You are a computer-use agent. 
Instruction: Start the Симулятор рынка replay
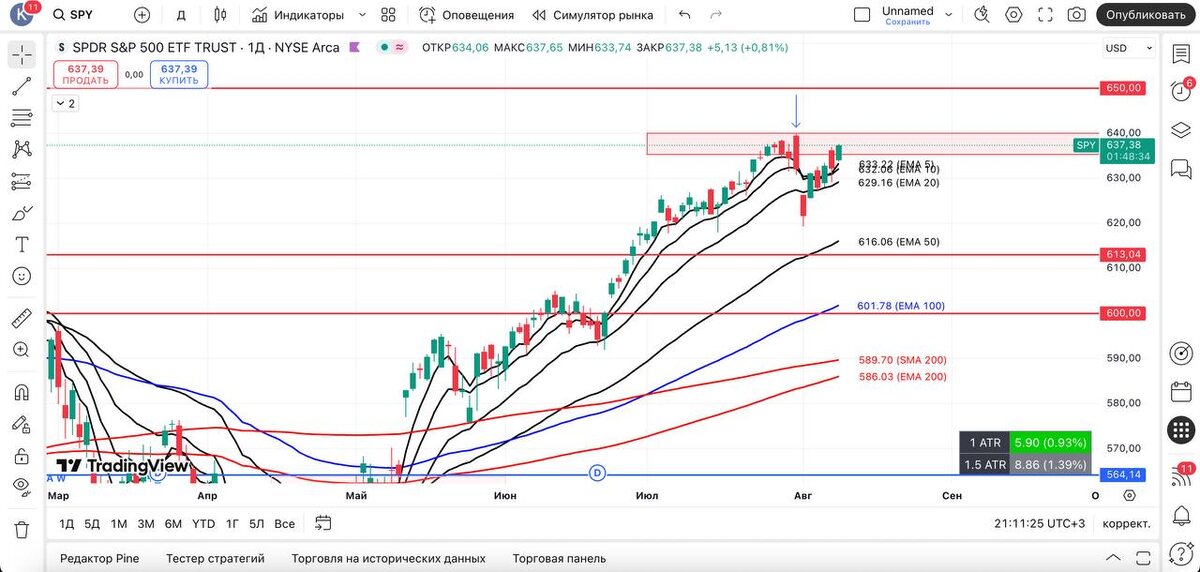[x=592, y=15]
